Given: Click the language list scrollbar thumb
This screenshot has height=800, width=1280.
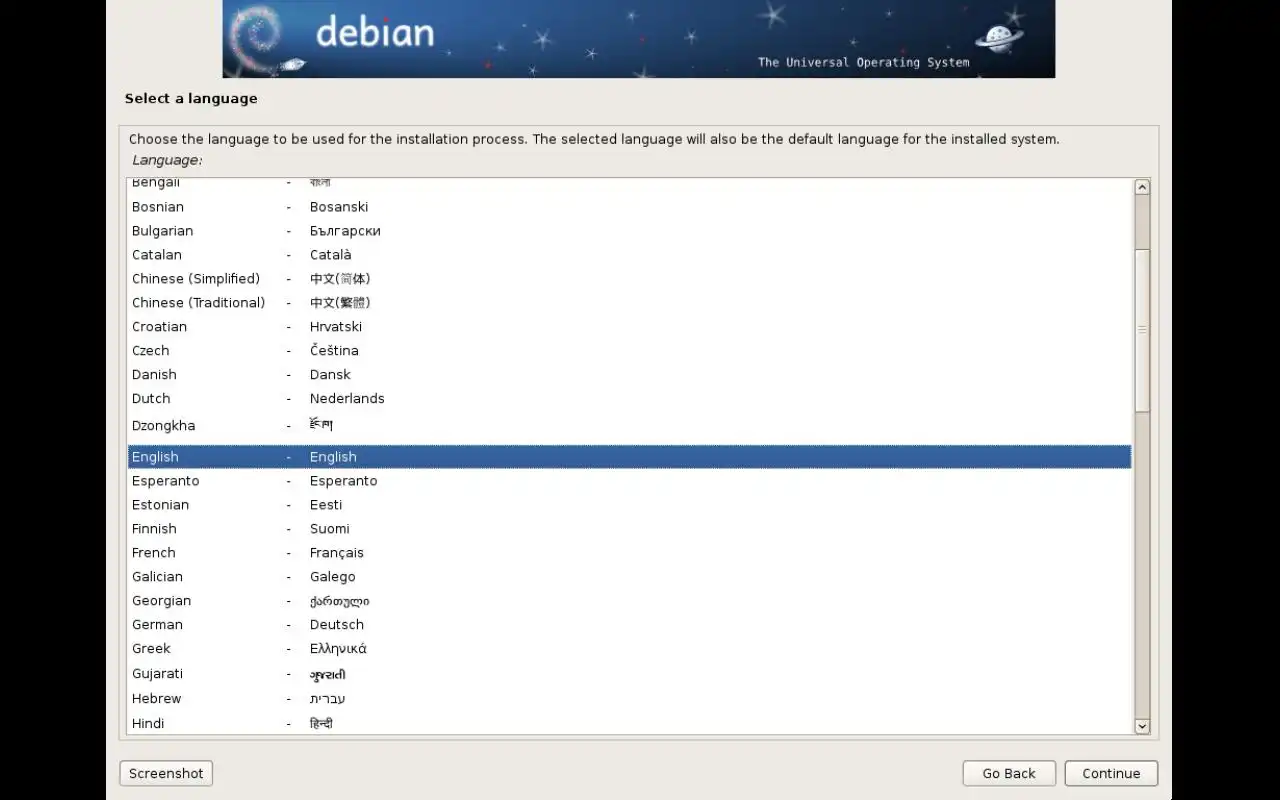Looking at the screenshot, I should (x=1142, y=329).
